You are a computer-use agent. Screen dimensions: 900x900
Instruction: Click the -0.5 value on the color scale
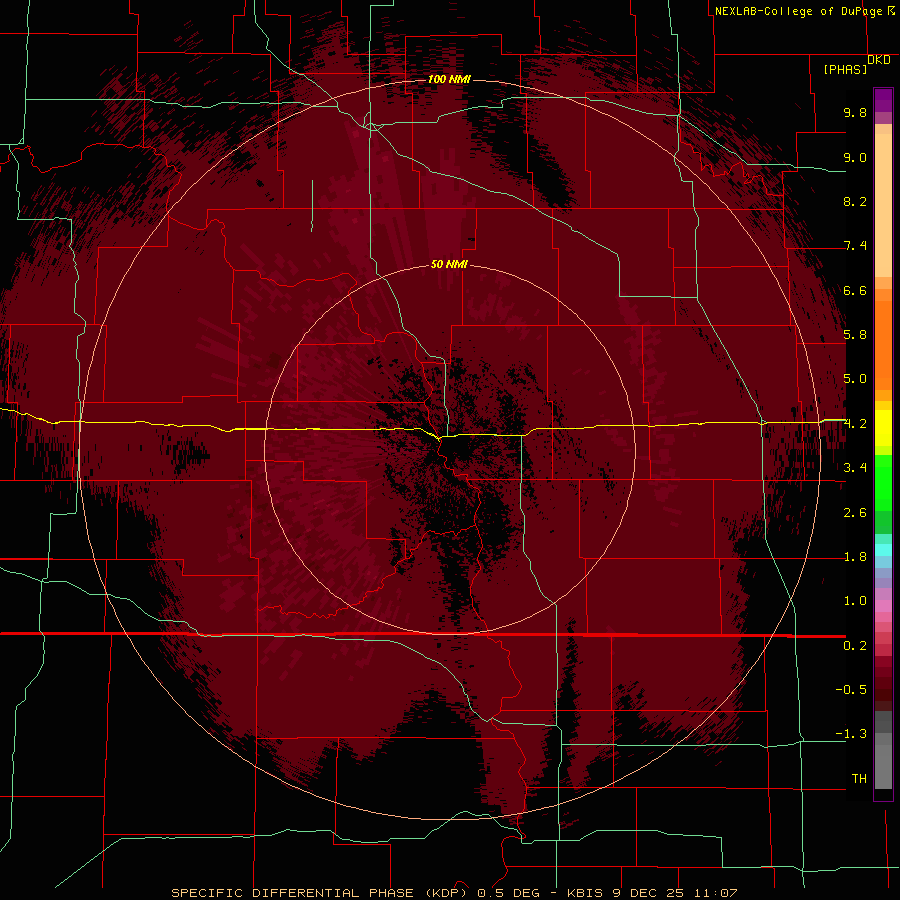click(851, 690)
